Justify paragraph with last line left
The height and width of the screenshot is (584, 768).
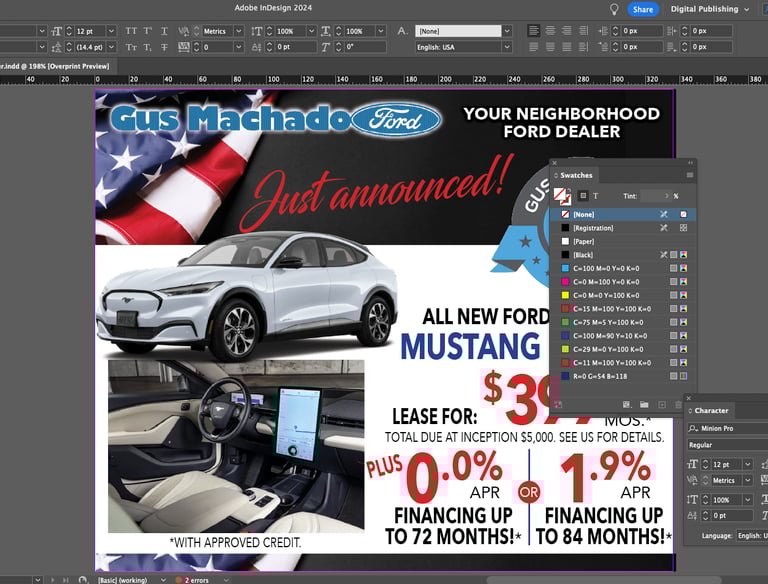pyautogui.click(x=534, y=47)
